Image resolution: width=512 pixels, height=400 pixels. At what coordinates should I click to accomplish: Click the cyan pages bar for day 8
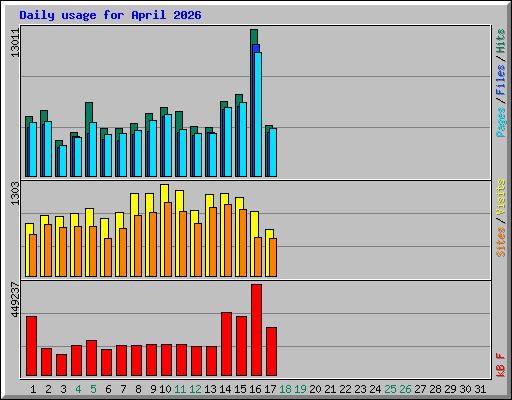coord(138,153)
